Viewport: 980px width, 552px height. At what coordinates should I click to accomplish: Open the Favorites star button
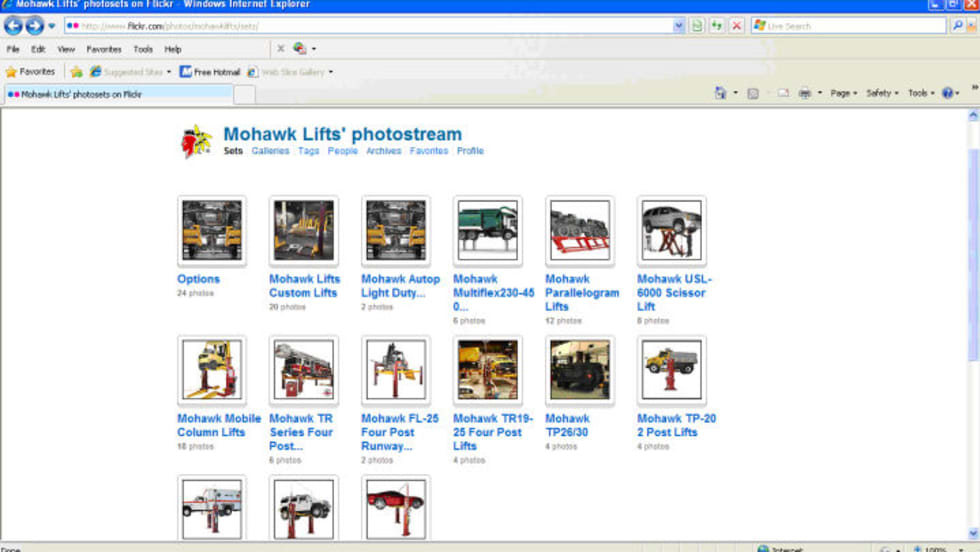tap(30, 72)
